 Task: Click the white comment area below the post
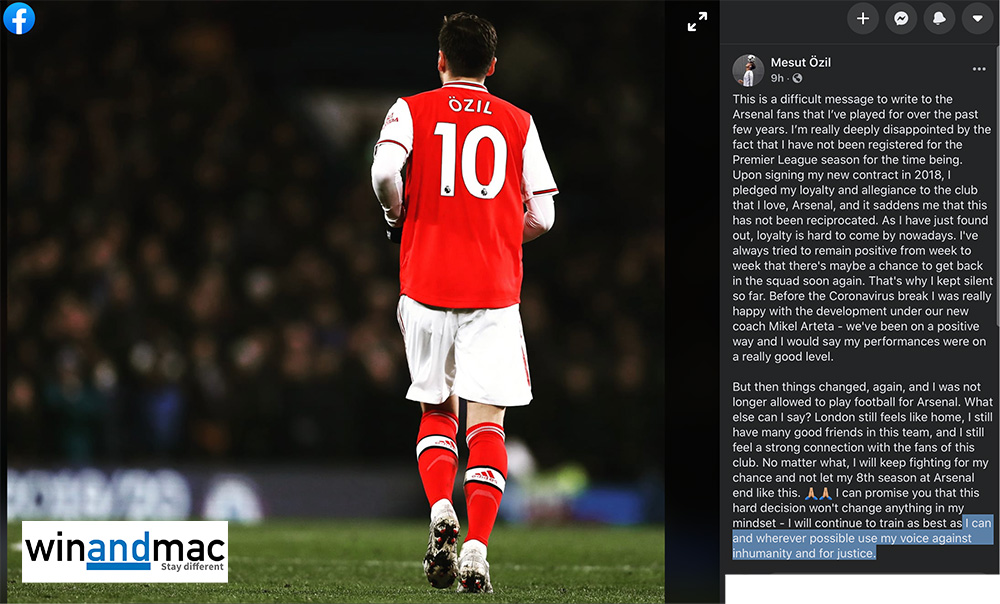pos(862,589)
